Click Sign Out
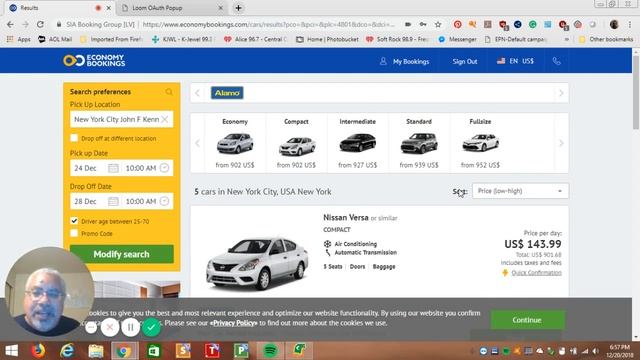The image size is (640, 360). click(464, 61)
